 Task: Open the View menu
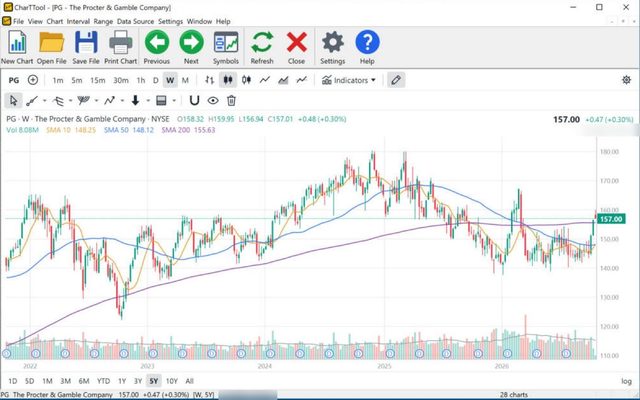coord(35,21)
